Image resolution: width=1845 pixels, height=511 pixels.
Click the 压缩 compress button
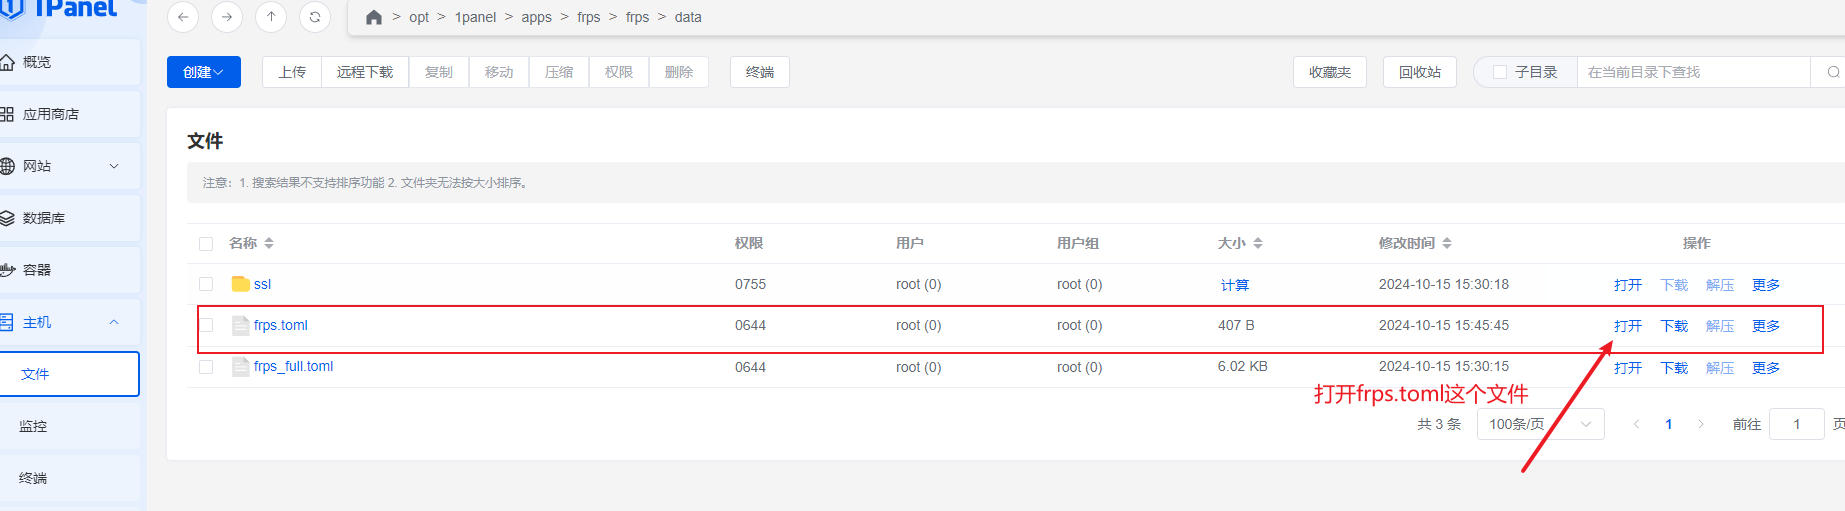[559, 72]
